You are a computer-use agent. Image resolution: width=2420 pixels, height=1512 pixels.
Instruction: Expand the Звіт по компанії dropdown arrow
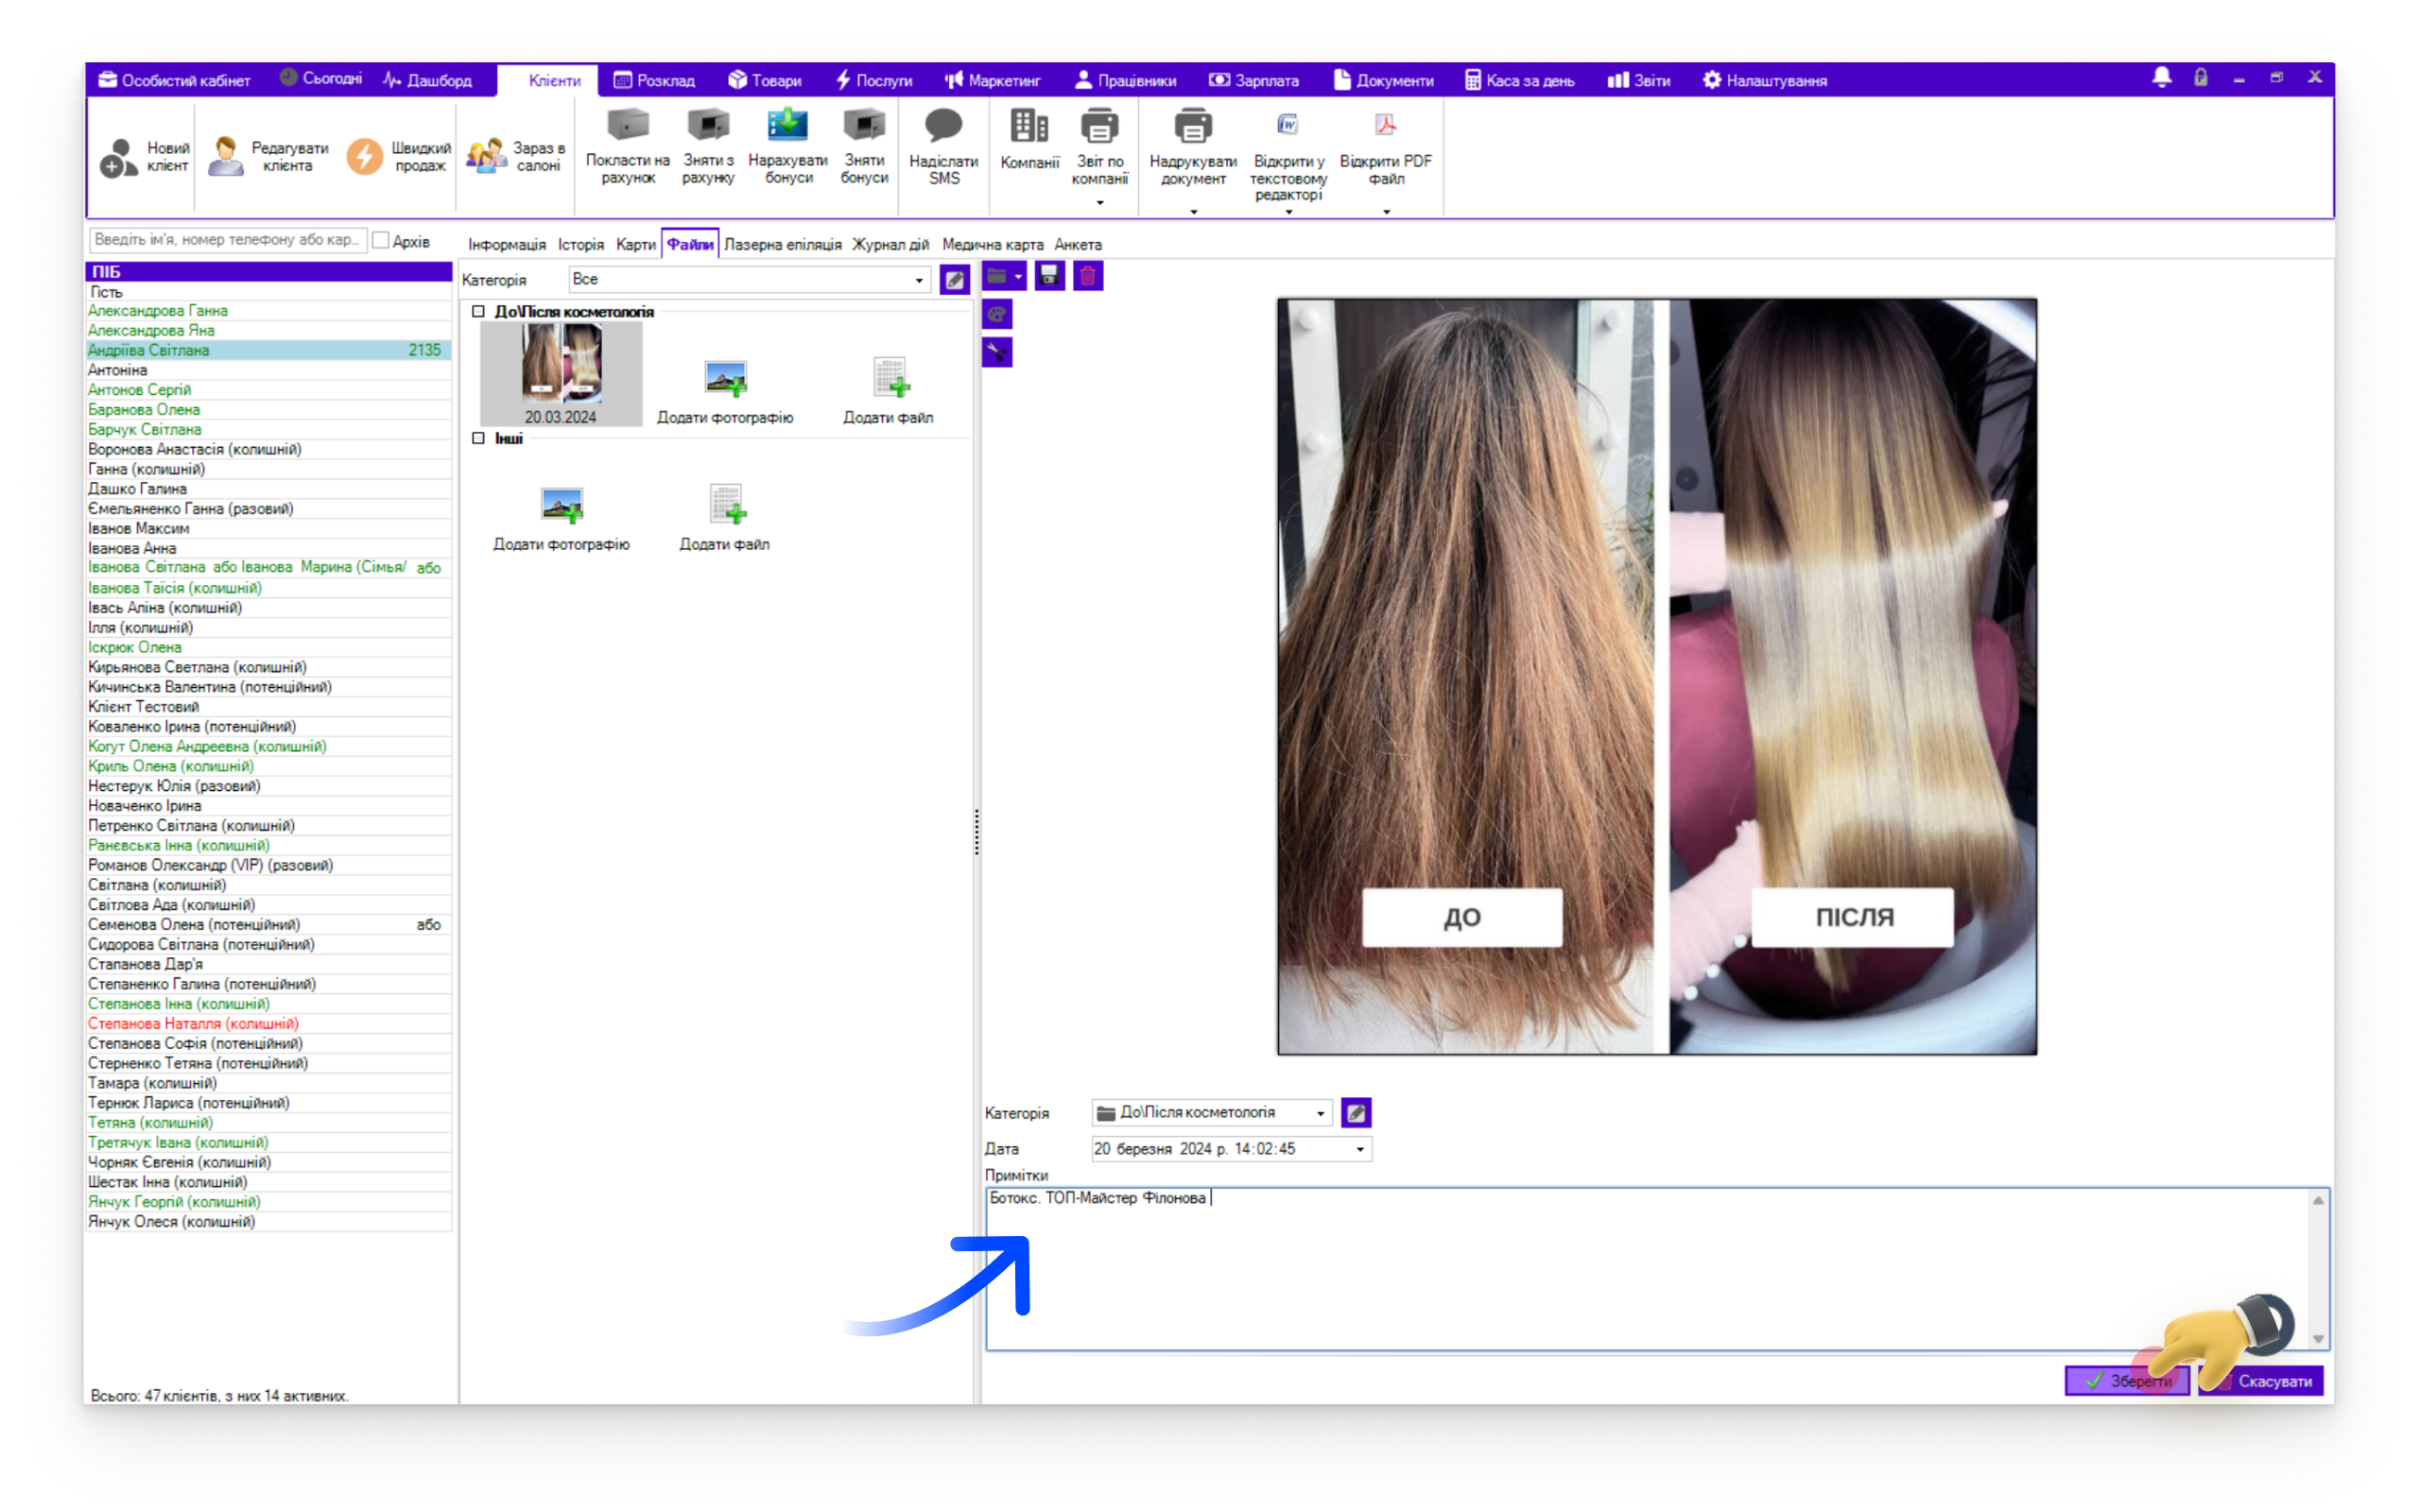1100,203
